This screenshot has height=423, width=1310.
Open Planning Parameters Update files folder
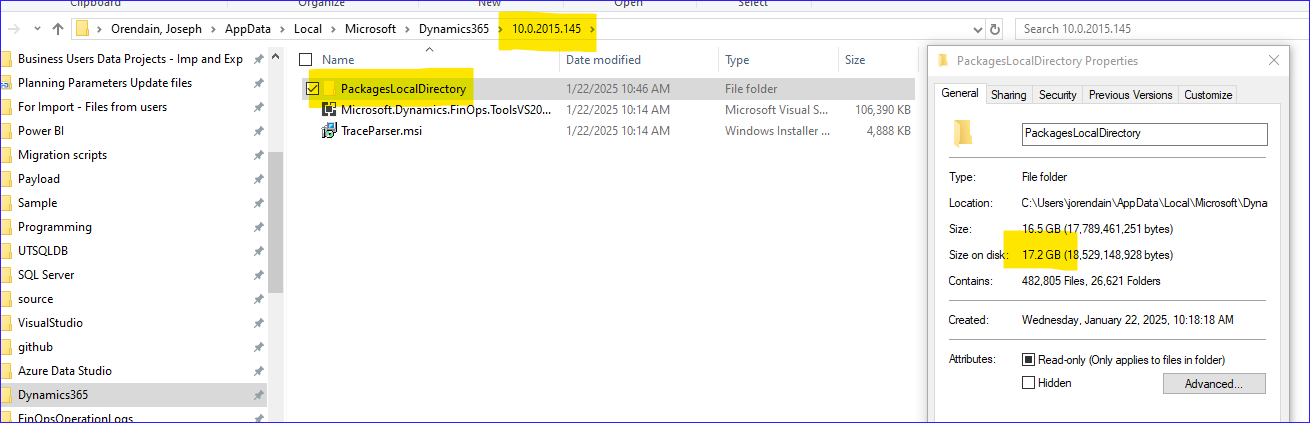click(105, 83)
